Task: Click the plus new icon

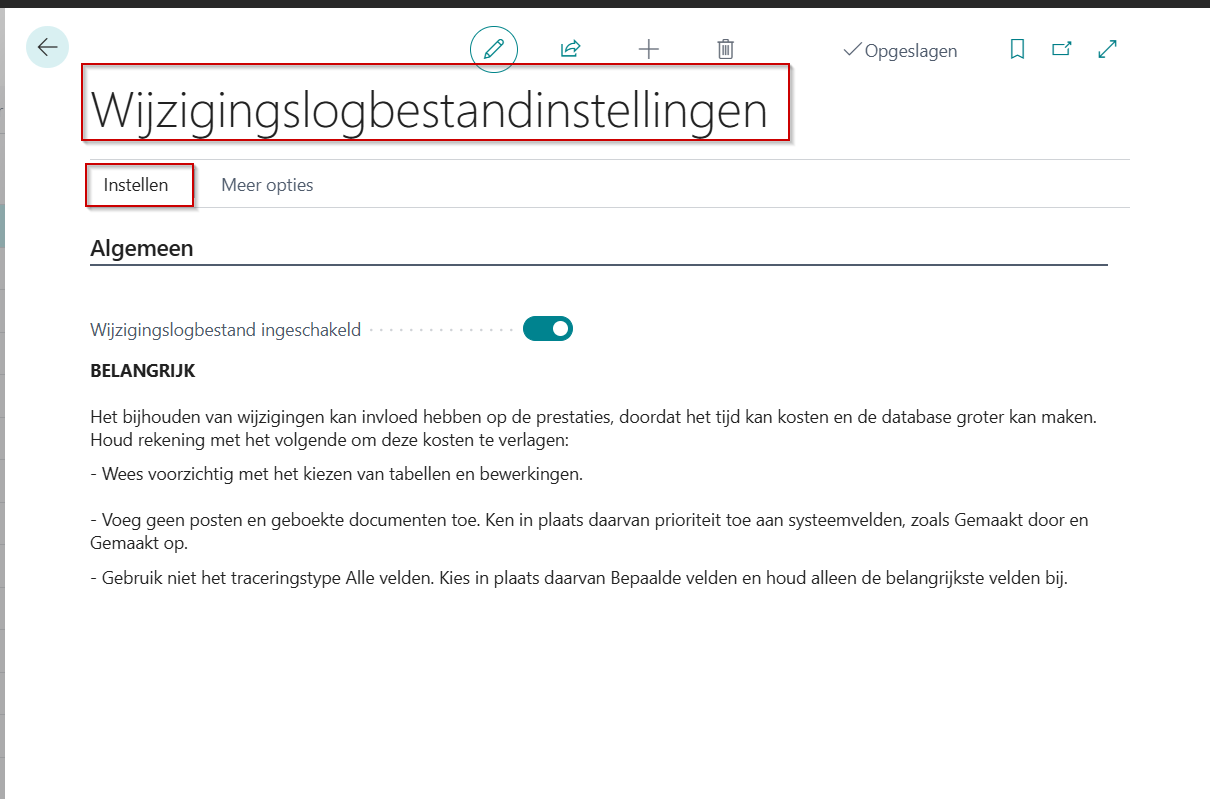Action: click(649, 49)
